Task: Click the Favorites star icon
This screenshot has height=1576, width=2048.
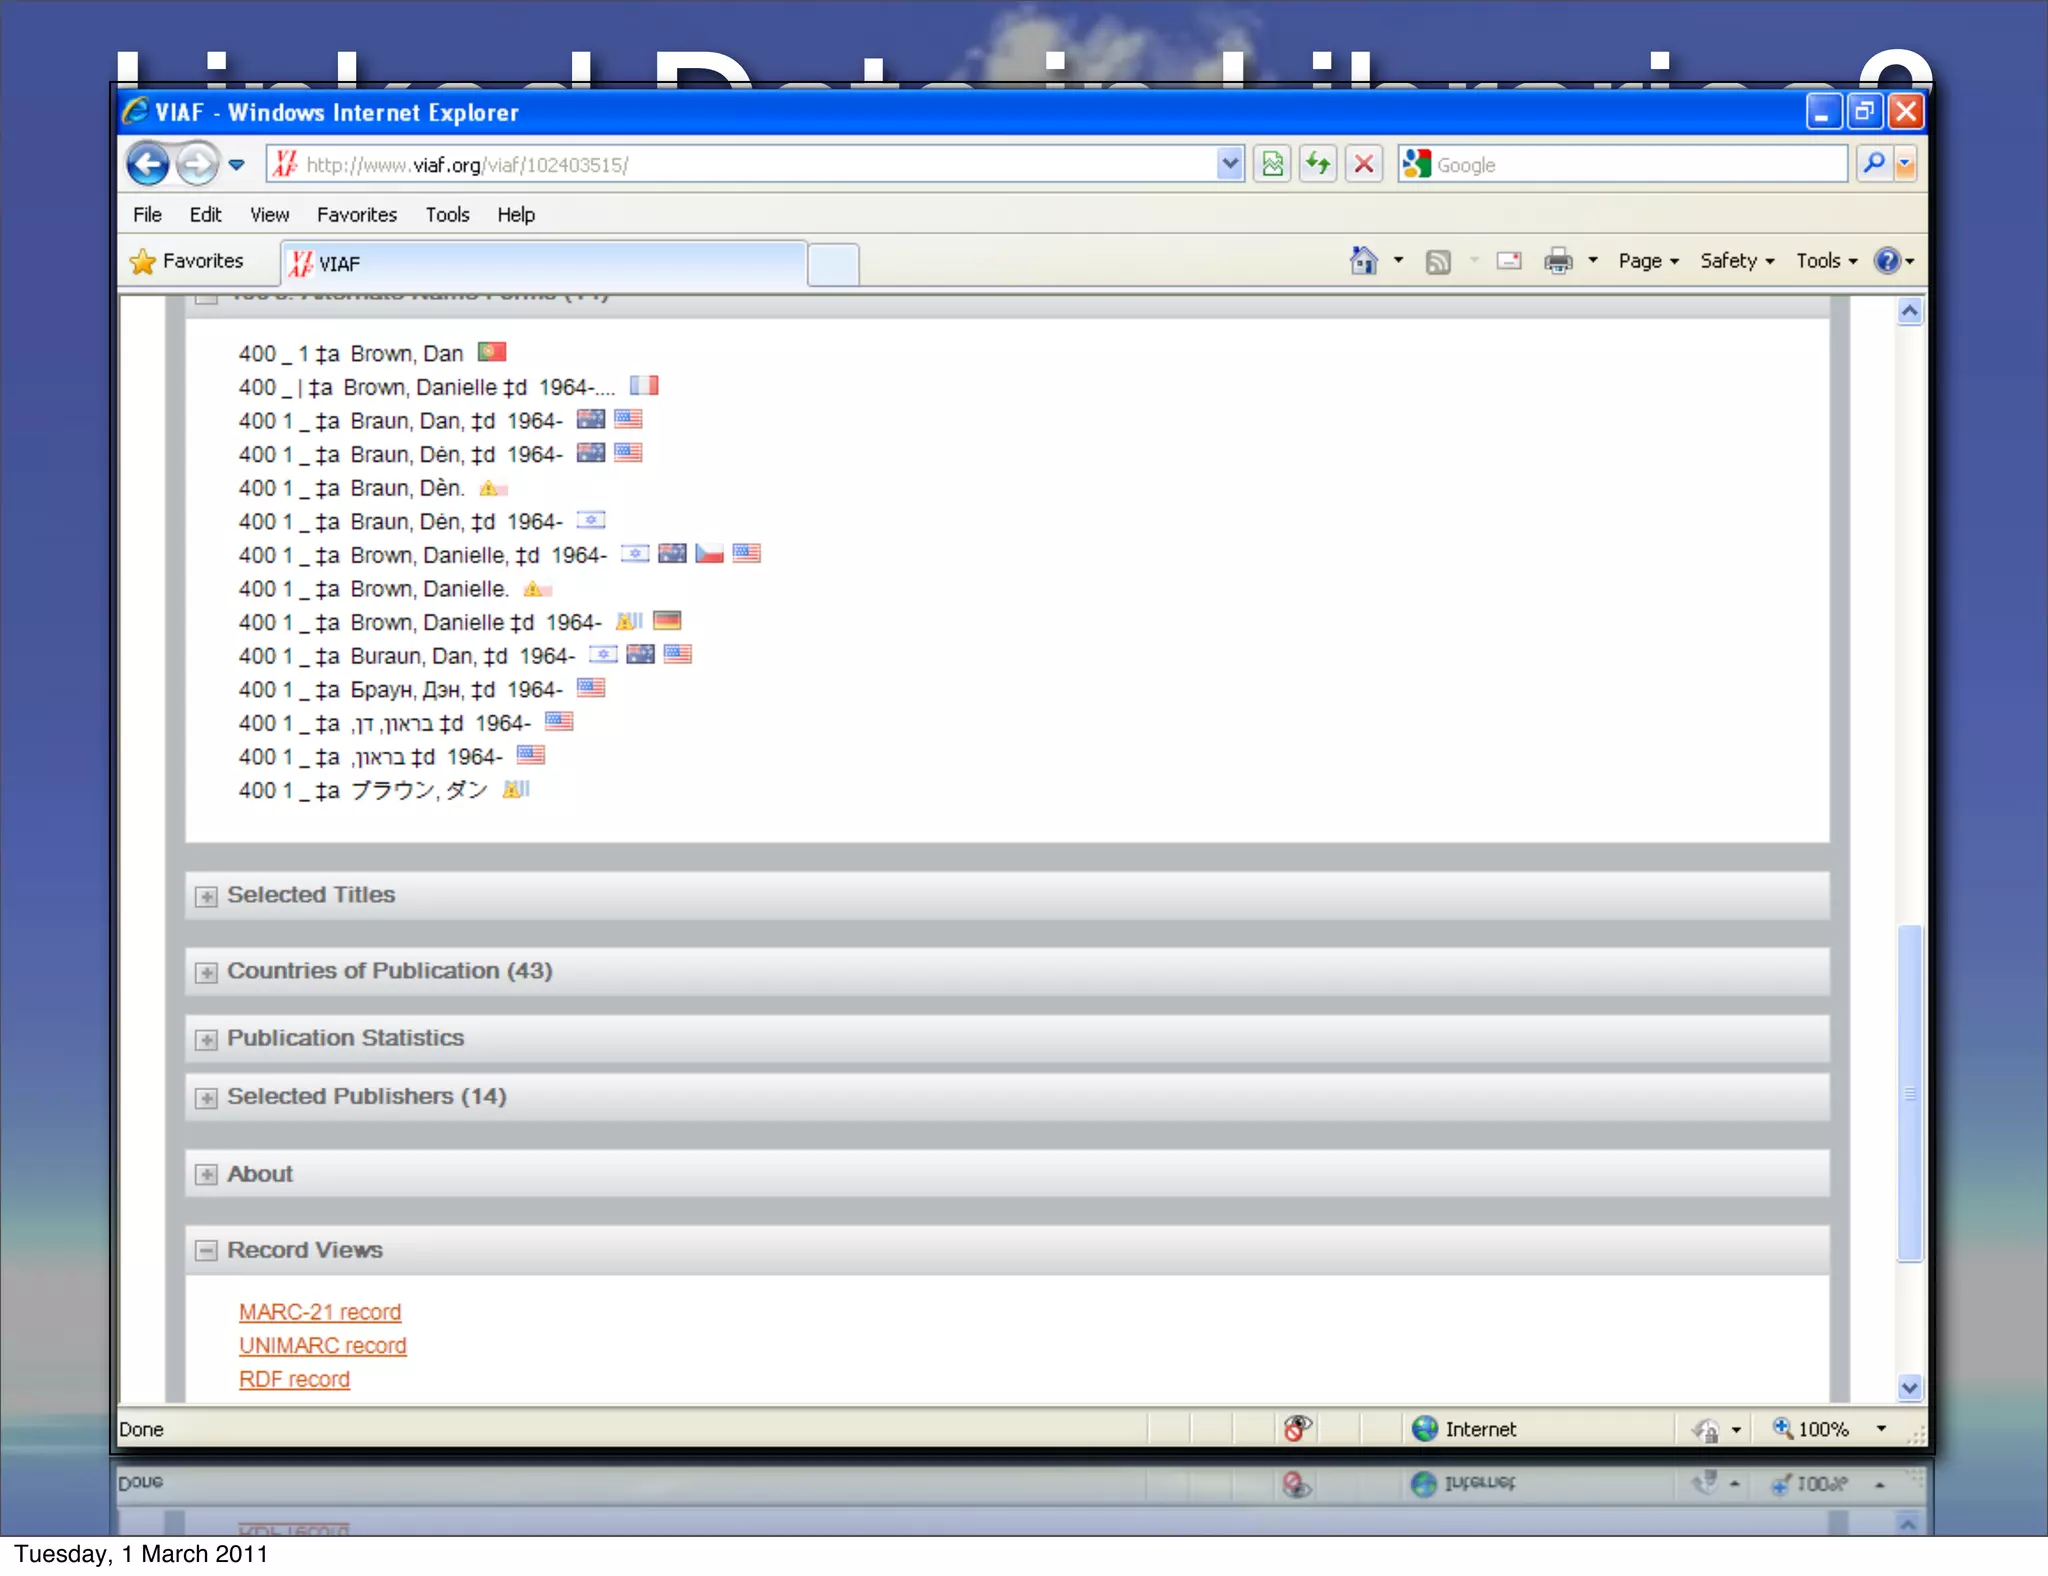Action: click(x=144, y=262)
